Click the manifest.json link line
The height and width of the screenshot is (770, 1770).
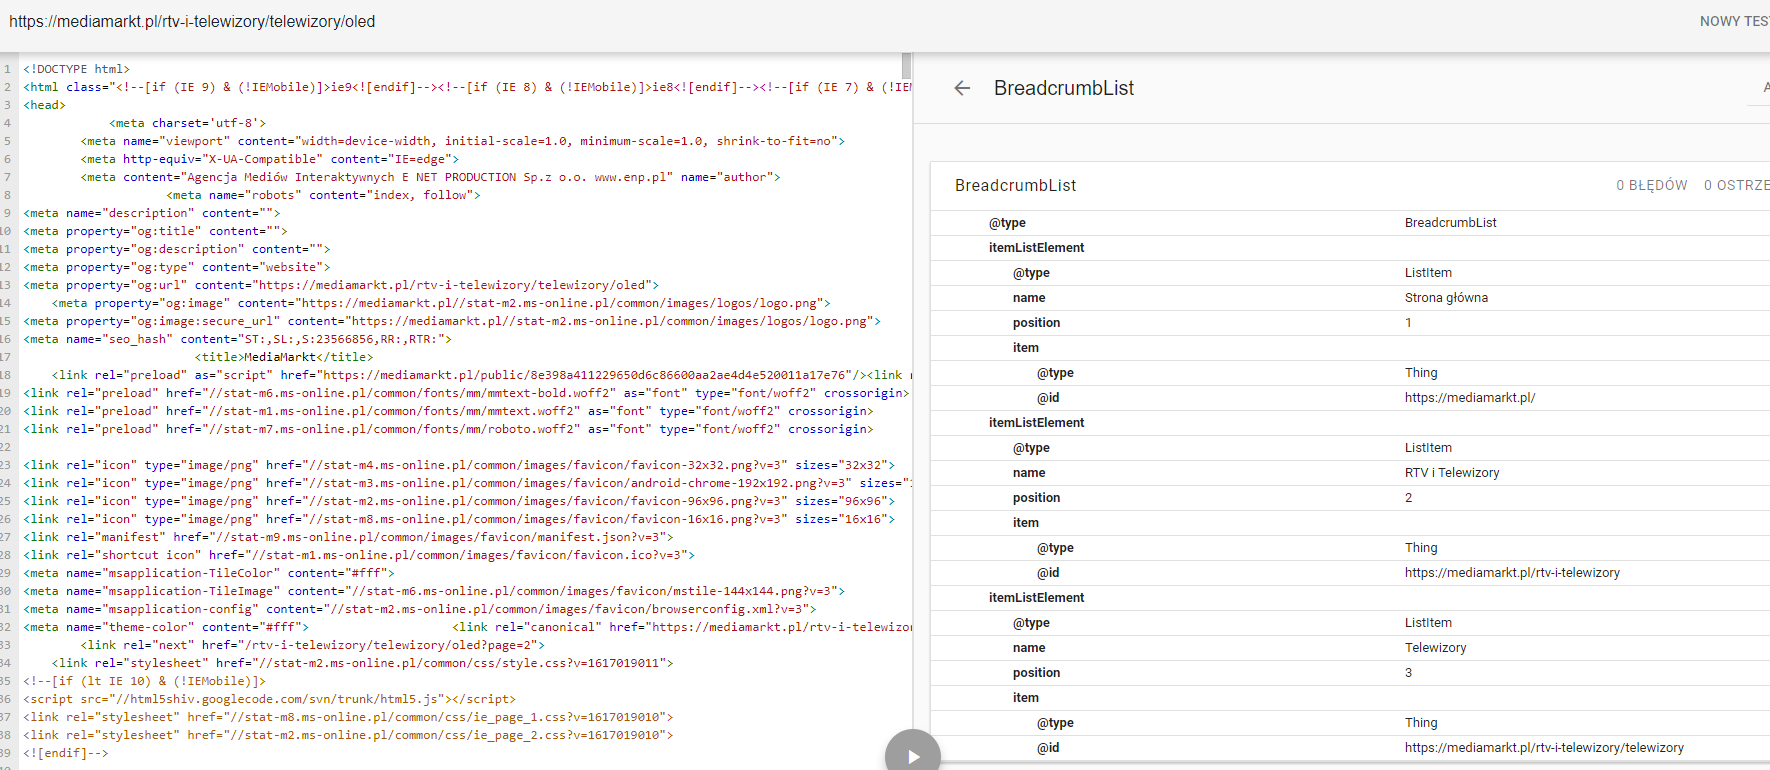[349, 537]
